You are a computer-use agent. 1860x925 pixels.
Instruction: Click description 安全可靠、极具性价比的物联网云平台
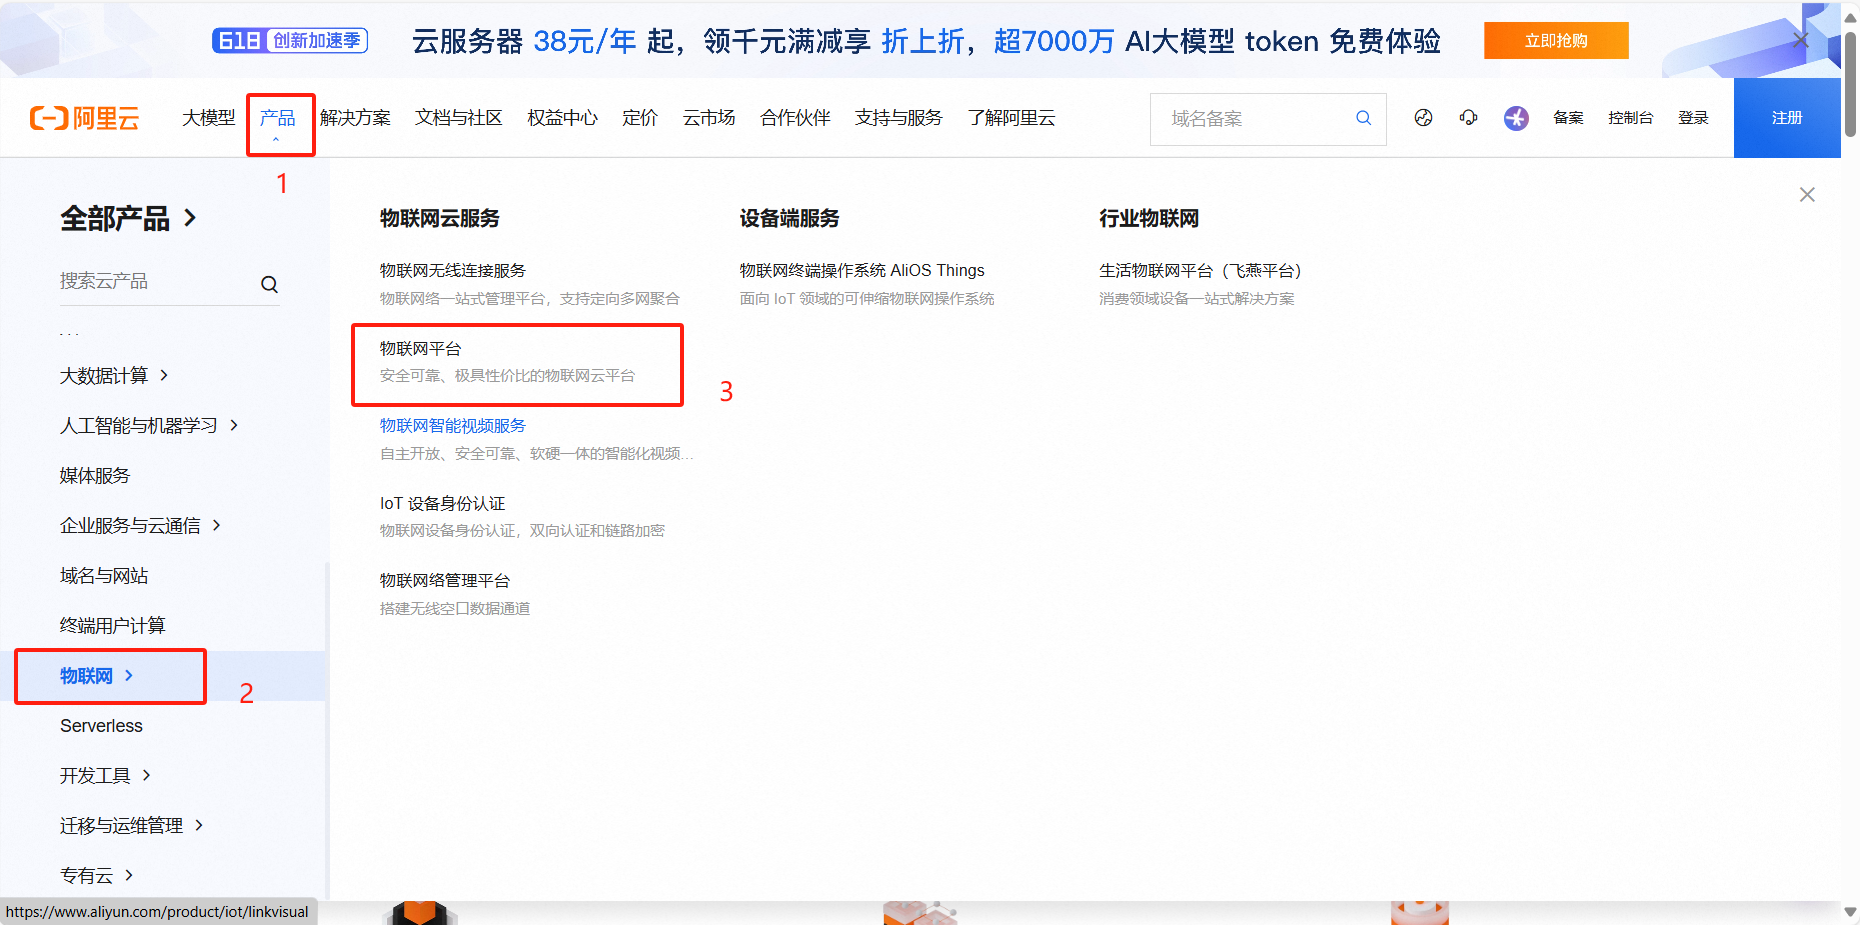point(507,375)
